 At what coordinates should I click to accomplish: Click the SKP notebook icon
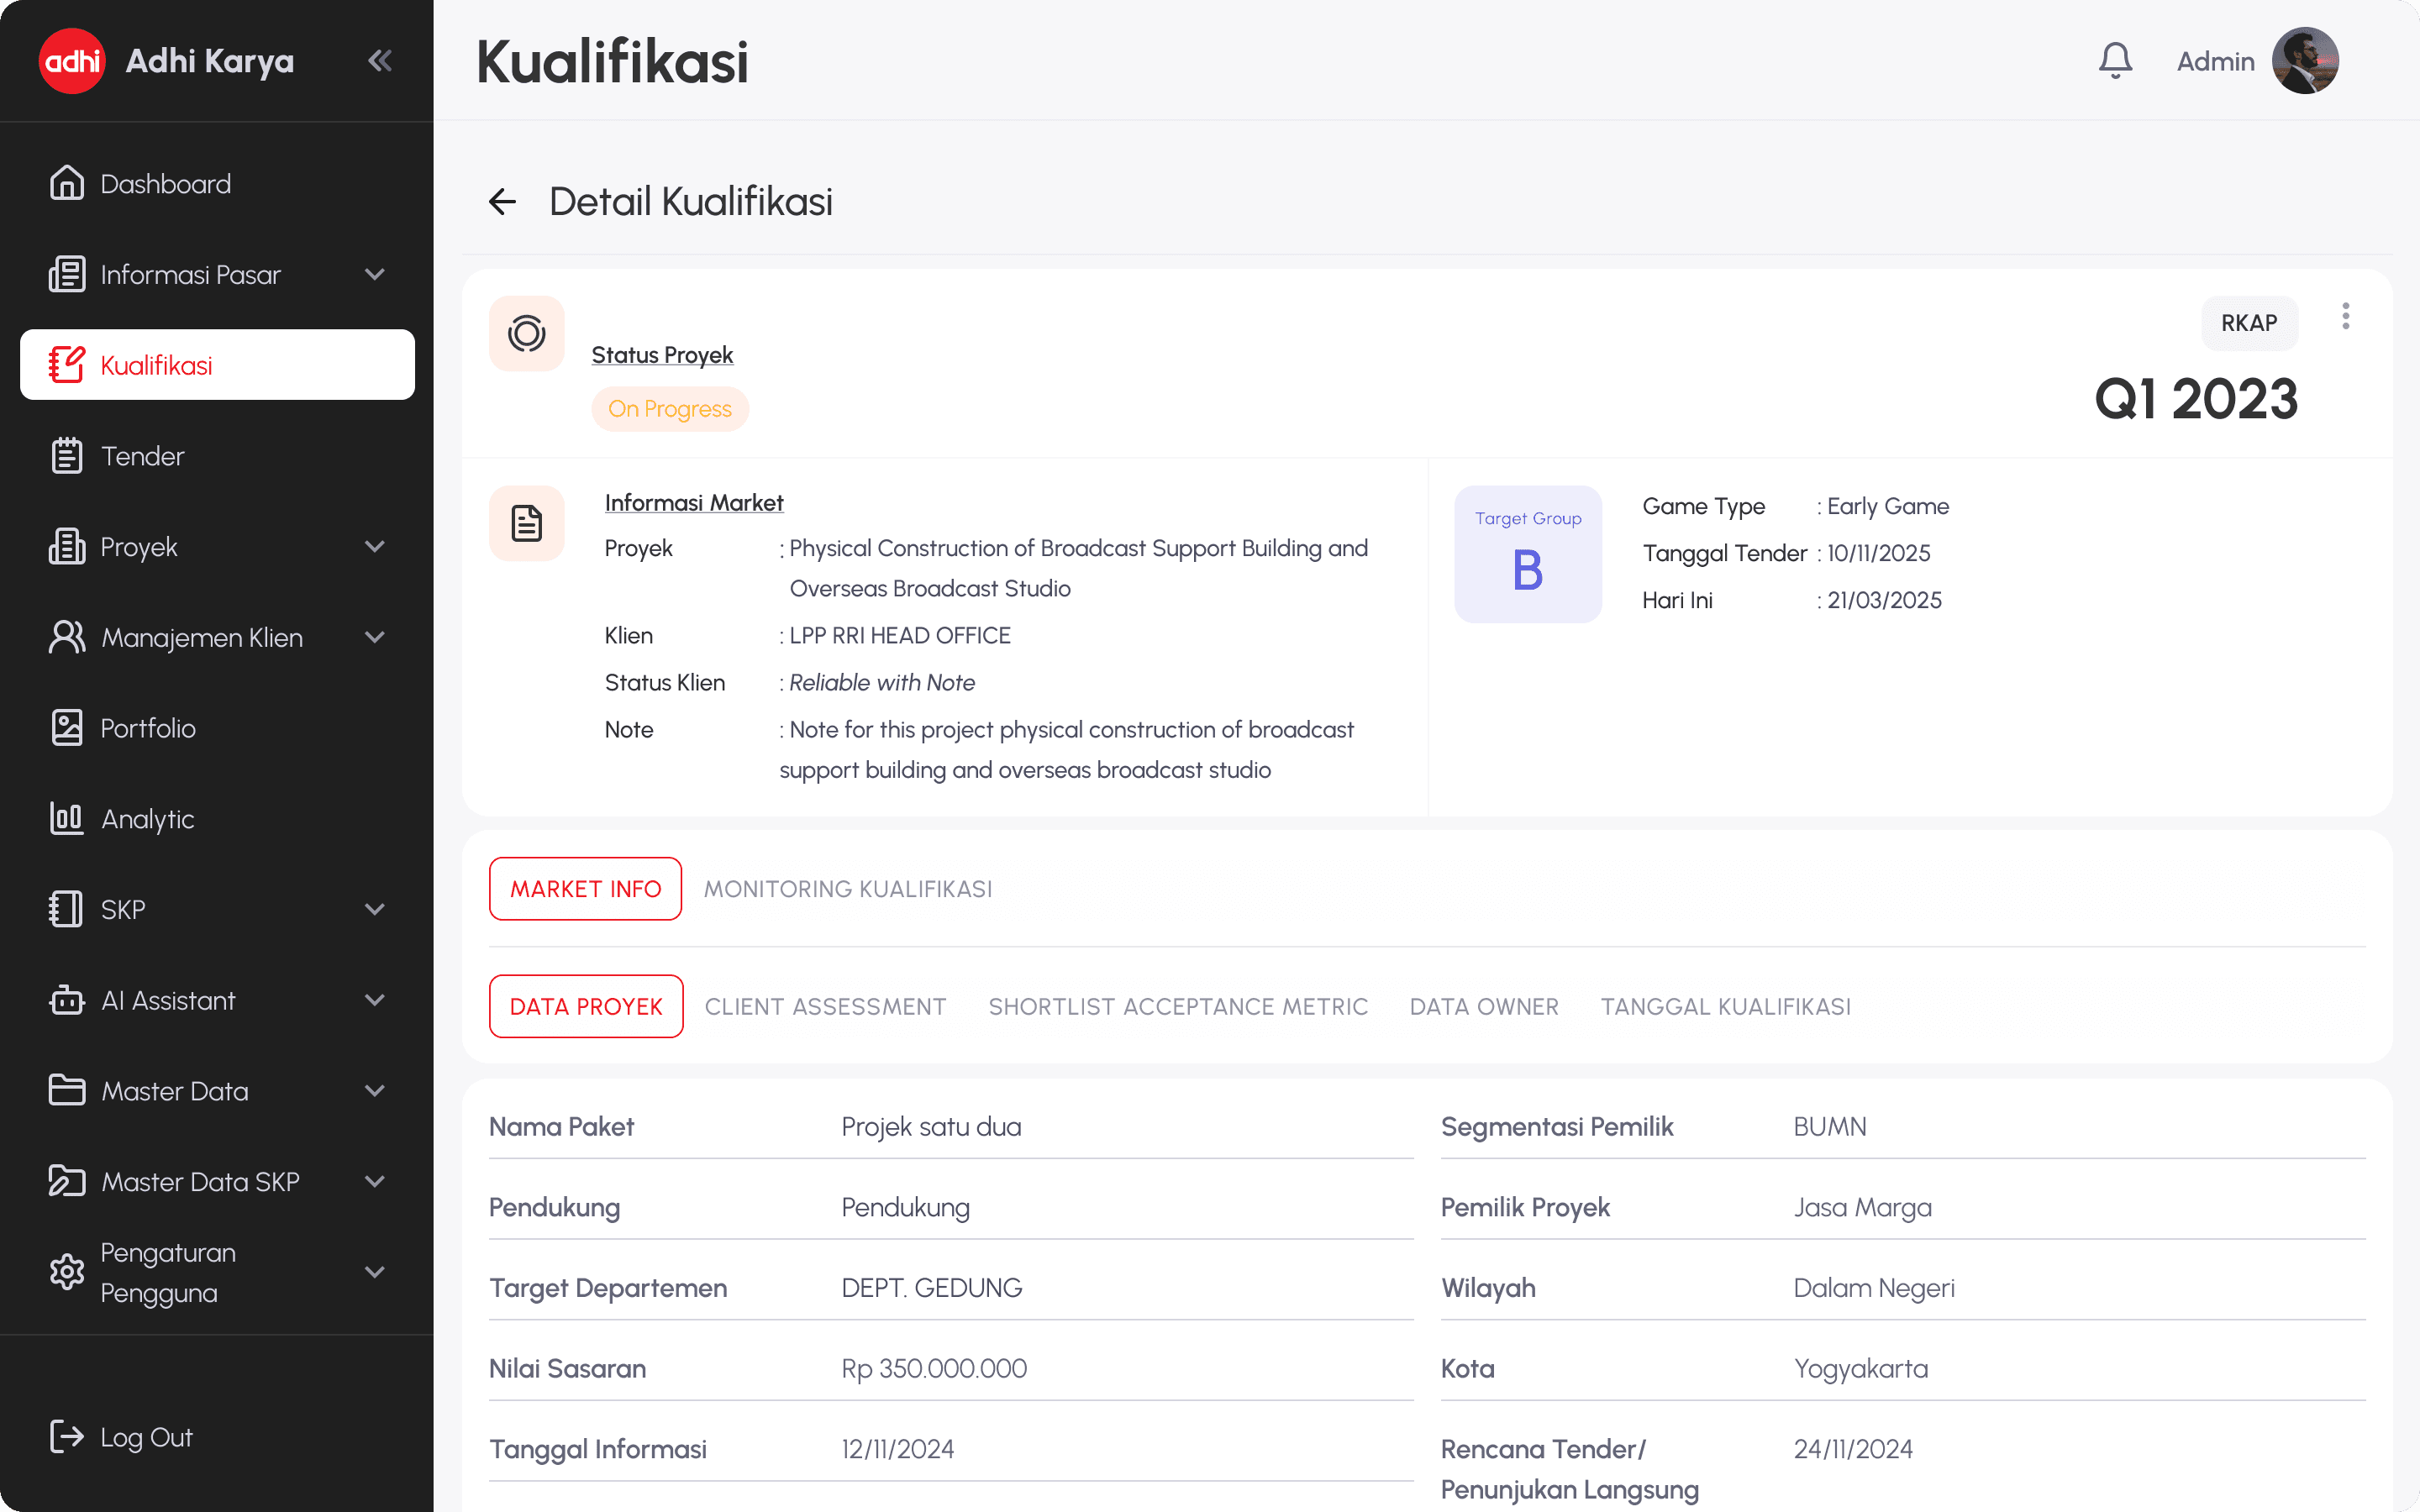click(67, 909)
